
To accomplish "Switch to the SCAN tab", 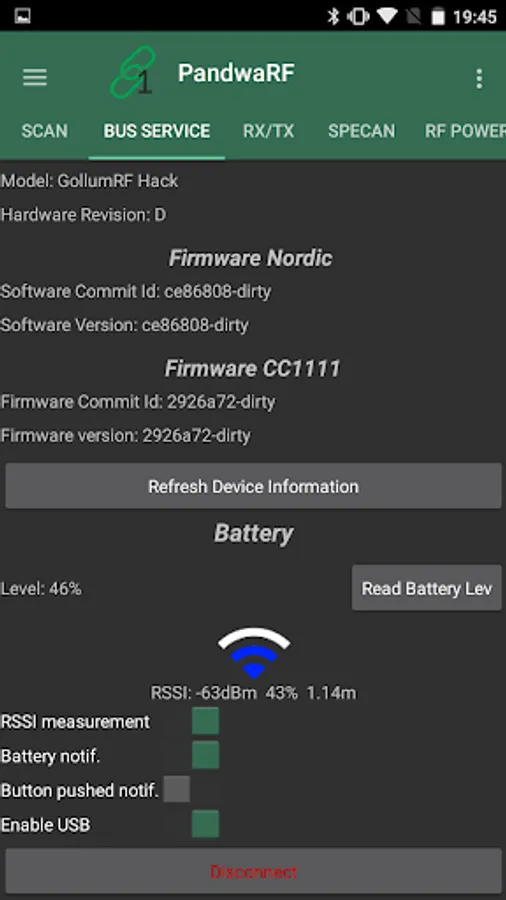I will 45,131.
